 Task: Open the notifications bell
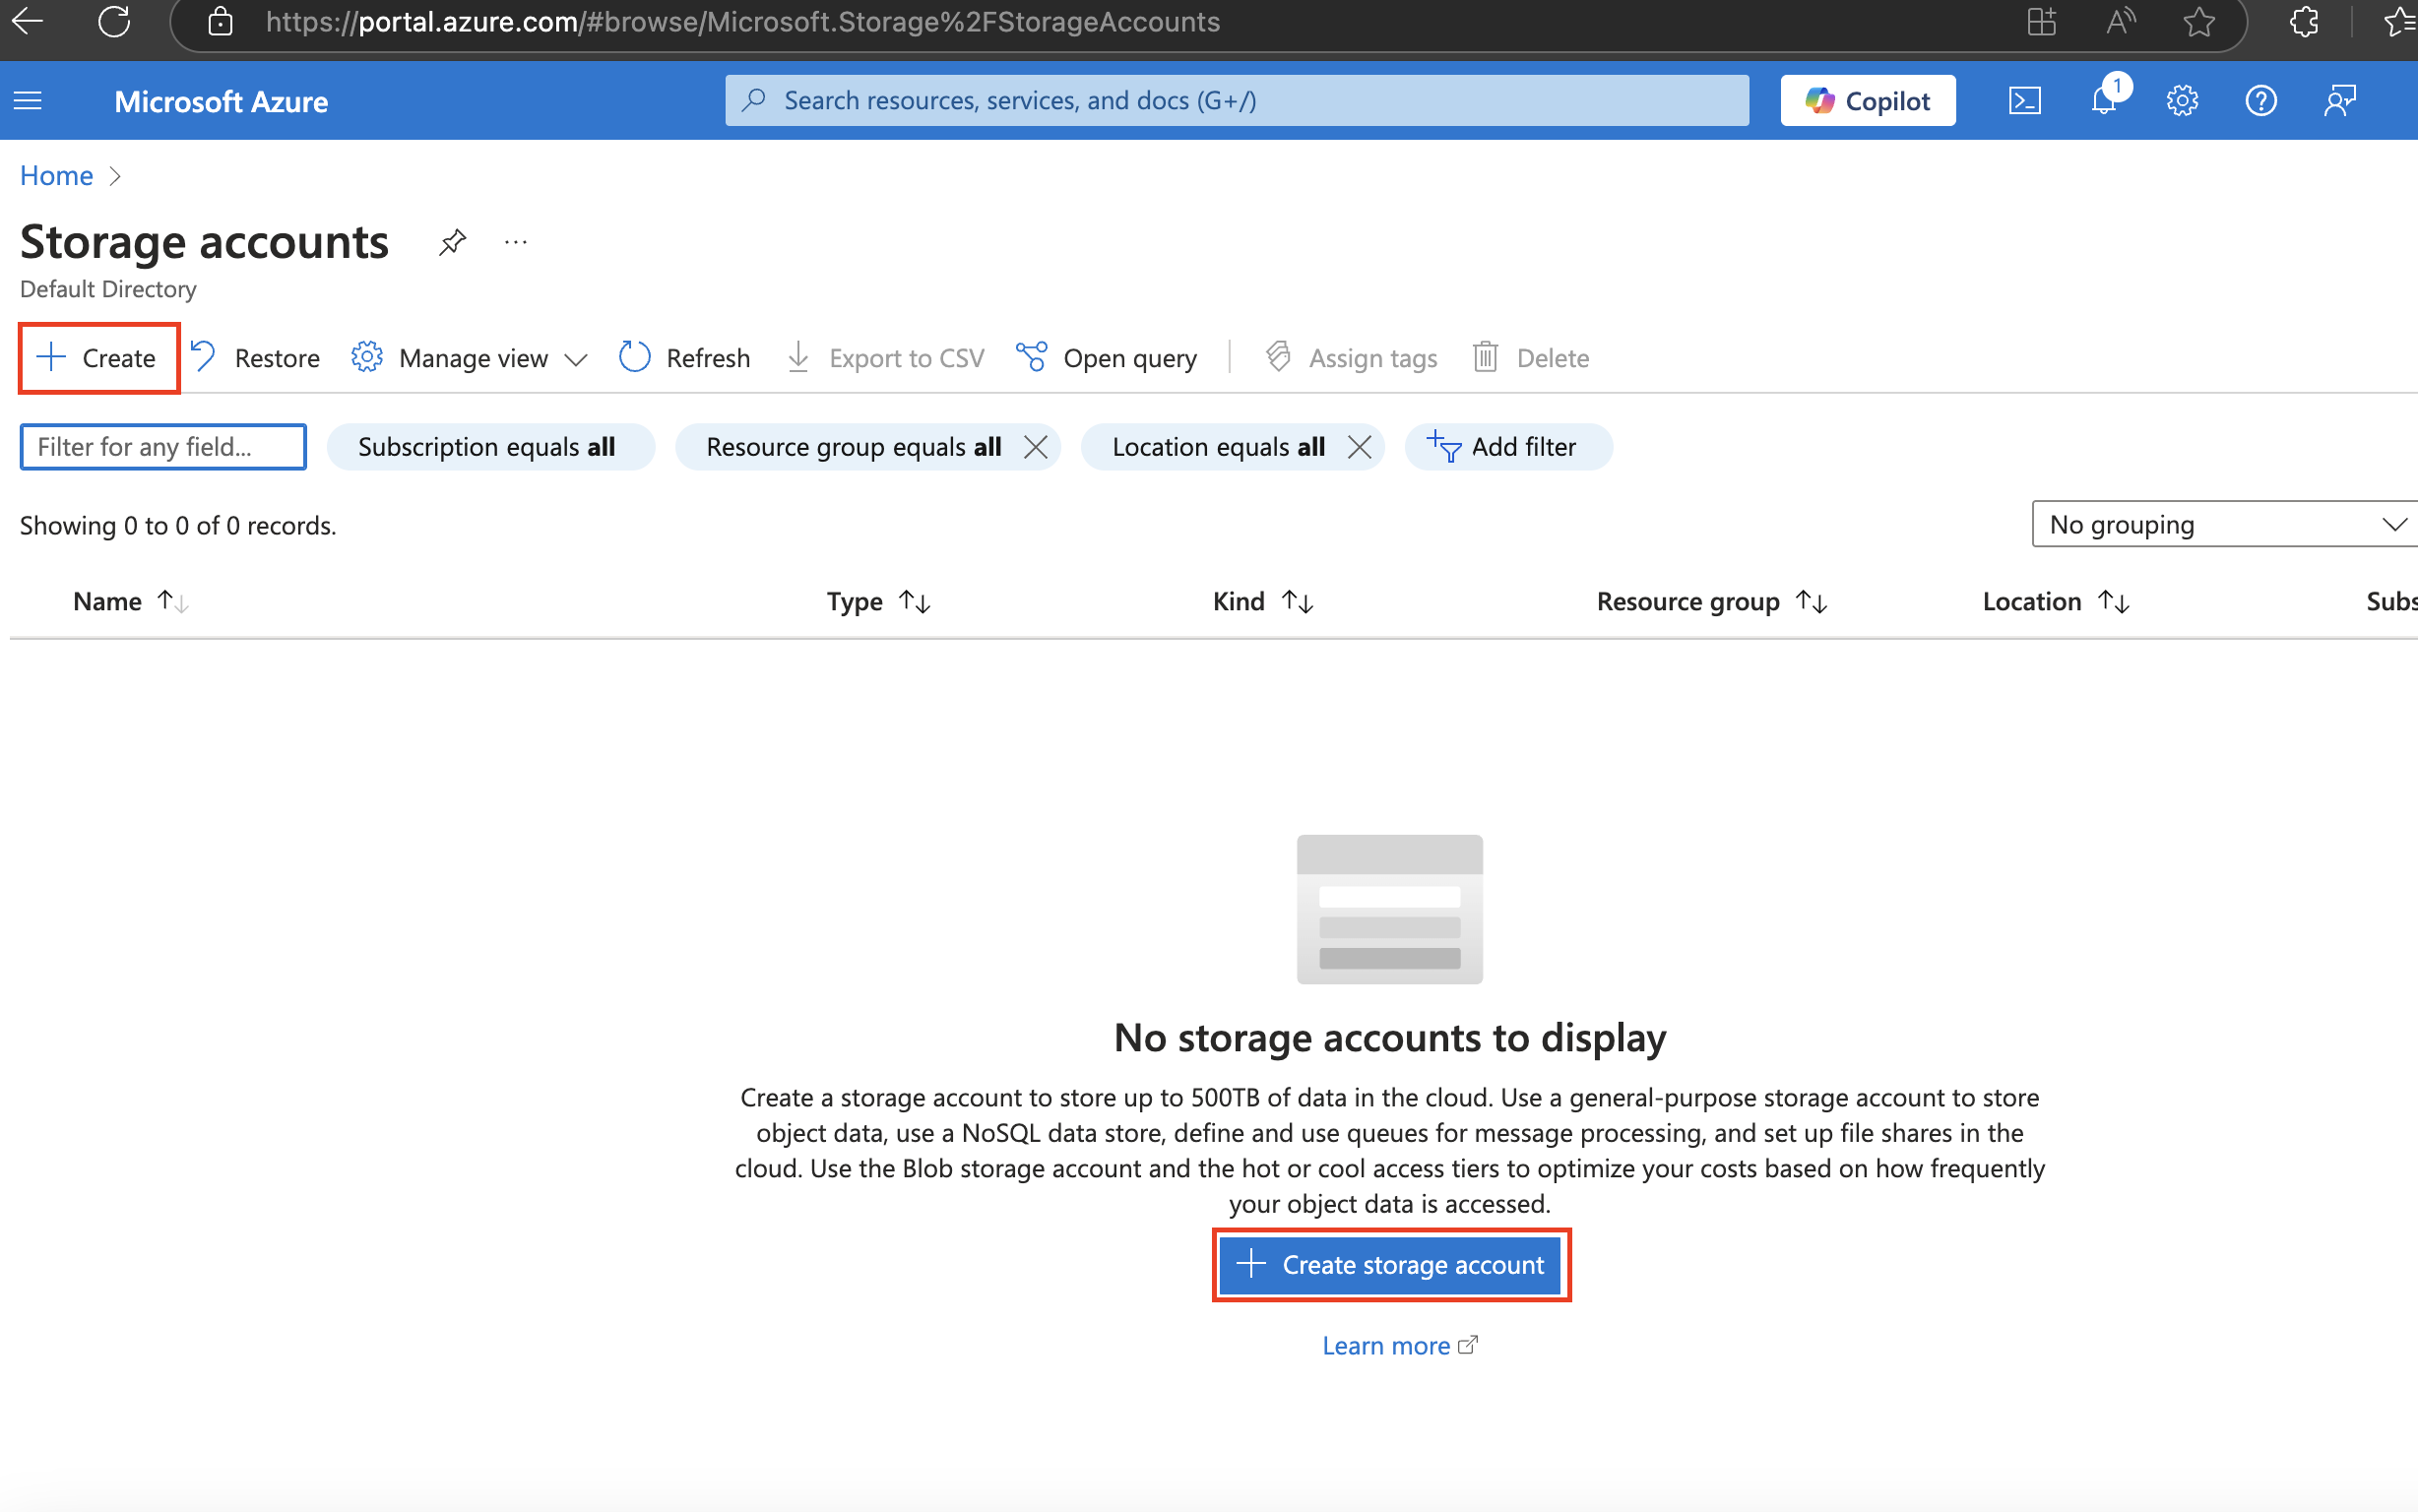(x=2104, y=101)
